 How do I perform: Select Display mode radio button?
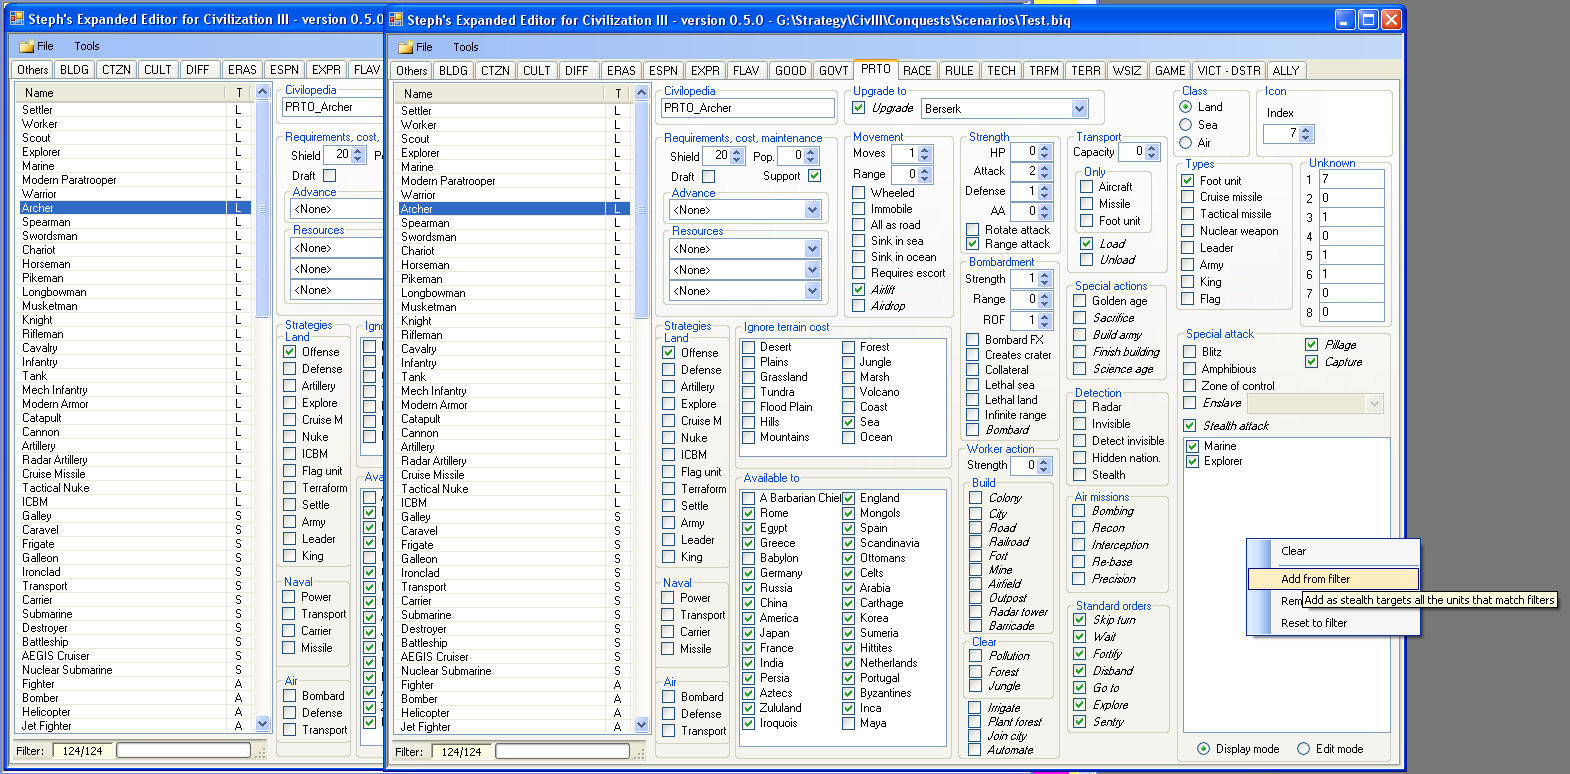click(x=1204, y=749)
